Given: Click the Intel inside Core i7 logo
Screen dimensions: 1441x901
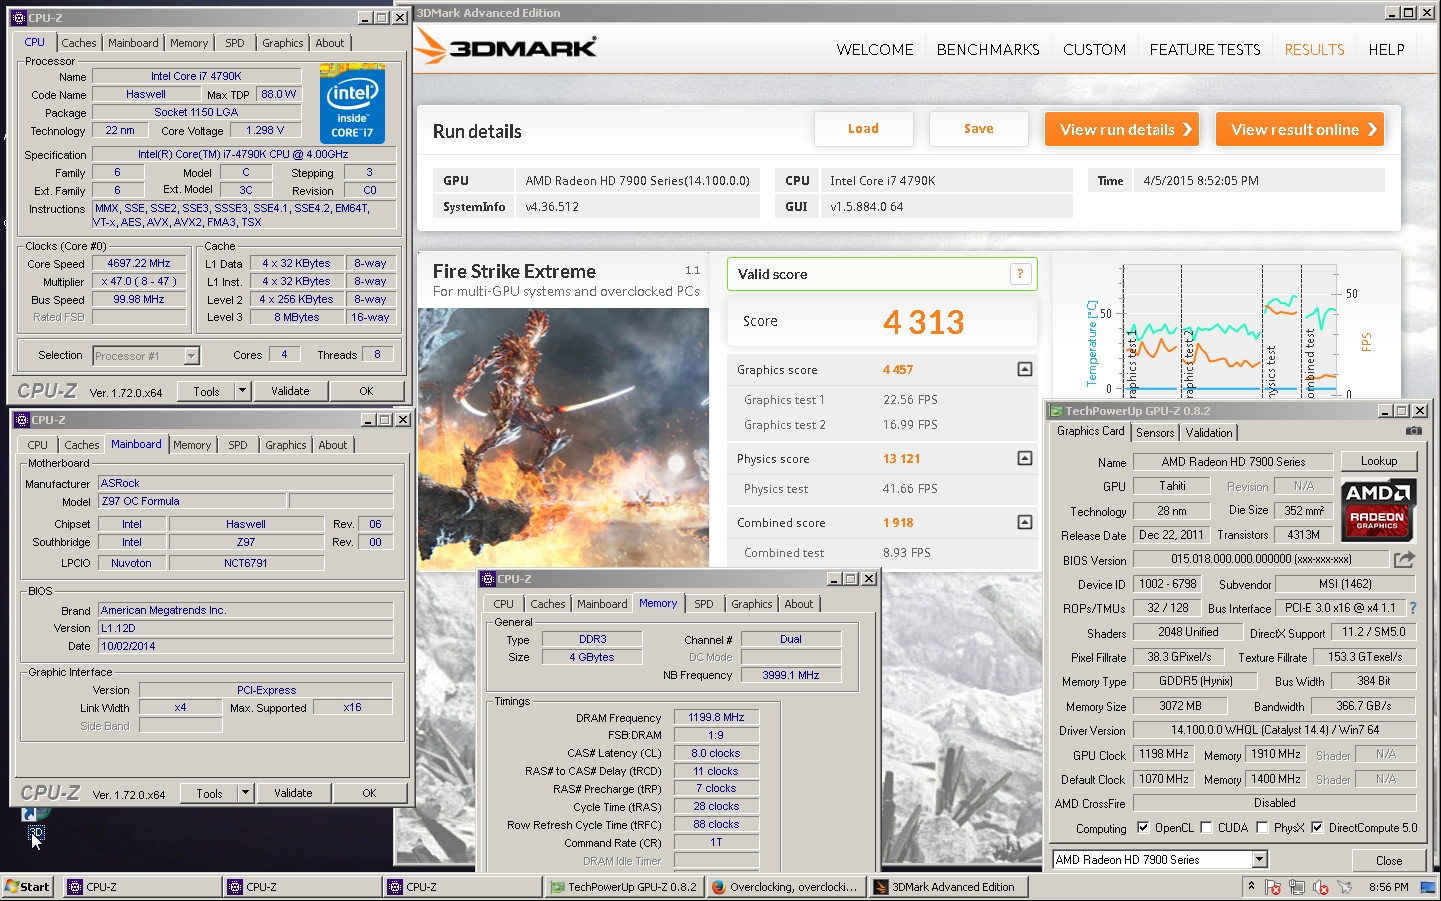Looking at the screenshot, I should [352, 104].
